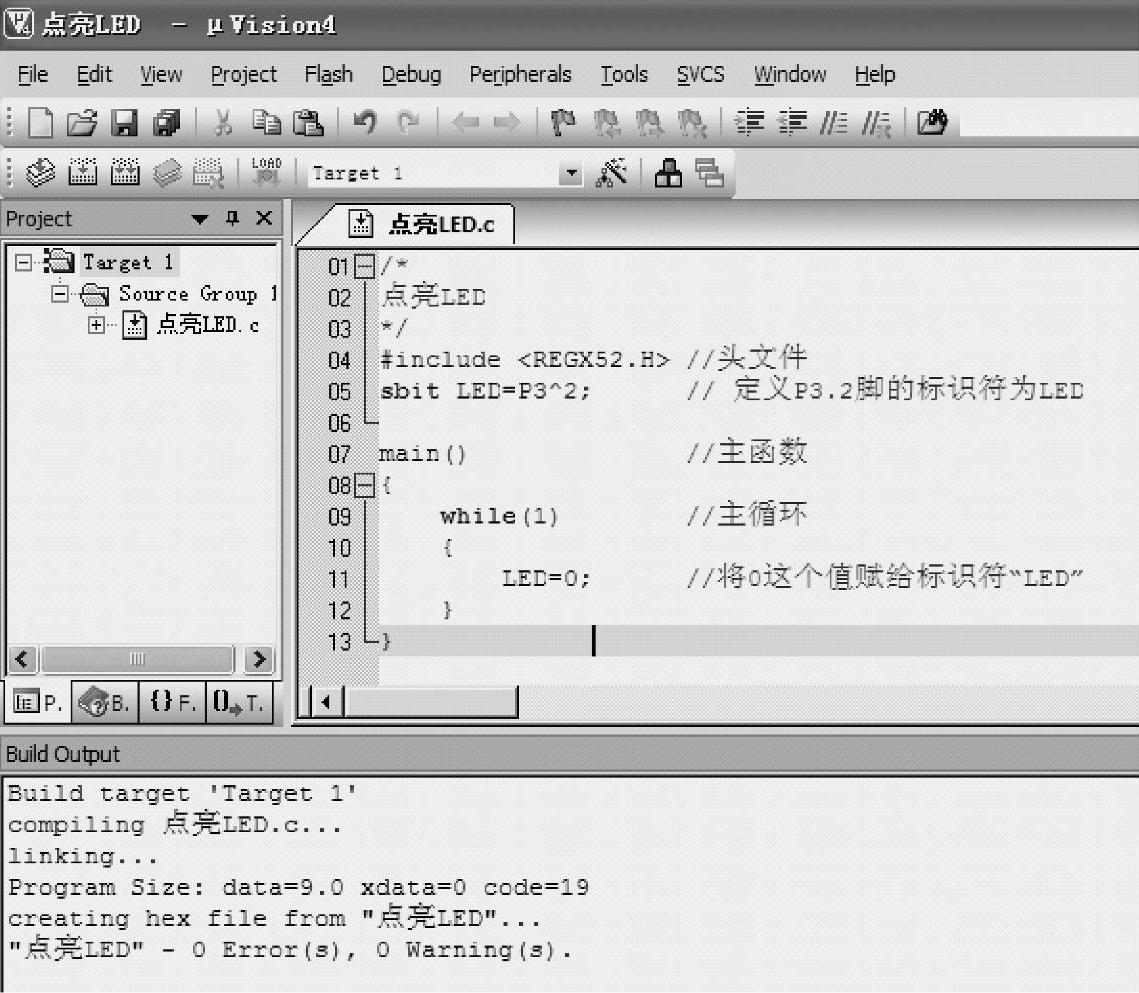Viewport: 1139px width, 993px height.
Task: Open Manage Multi-Project Workspace icon
Action: (x=709, y=173)
